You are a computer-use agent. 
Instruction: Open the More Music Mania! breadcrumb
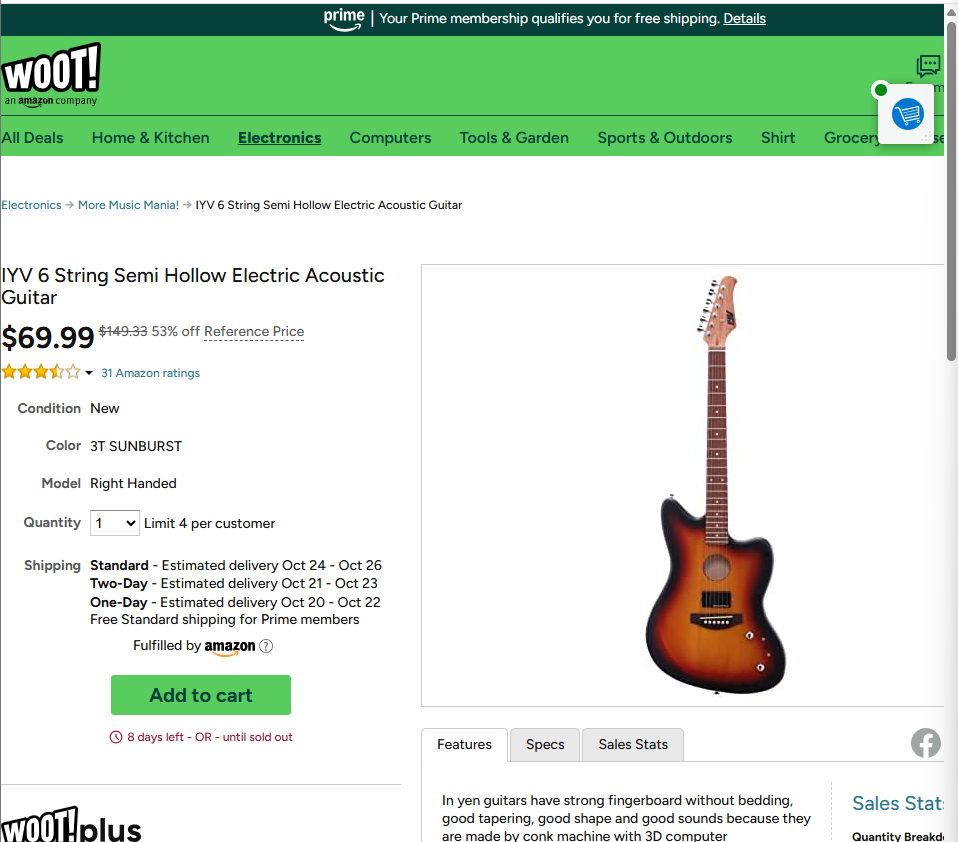[128, 205]
